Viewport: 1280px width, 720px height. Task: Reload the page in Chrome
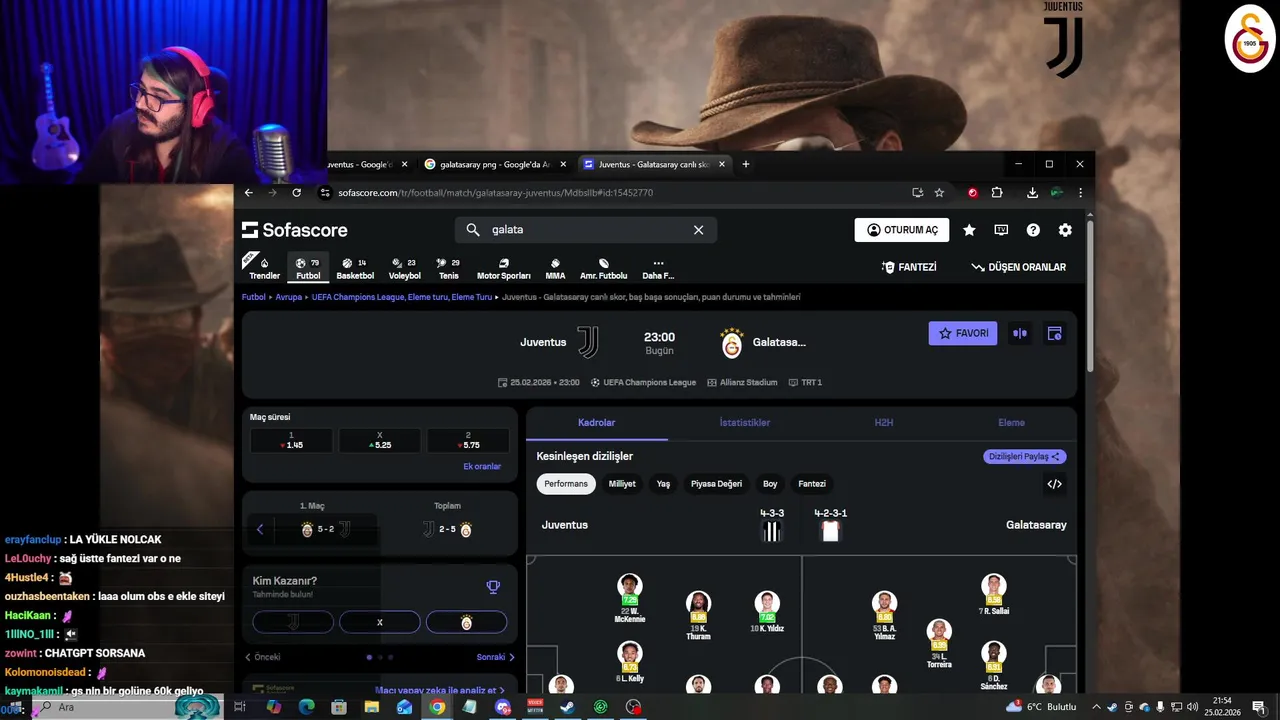pyautogui.click(x=296, y=192)
